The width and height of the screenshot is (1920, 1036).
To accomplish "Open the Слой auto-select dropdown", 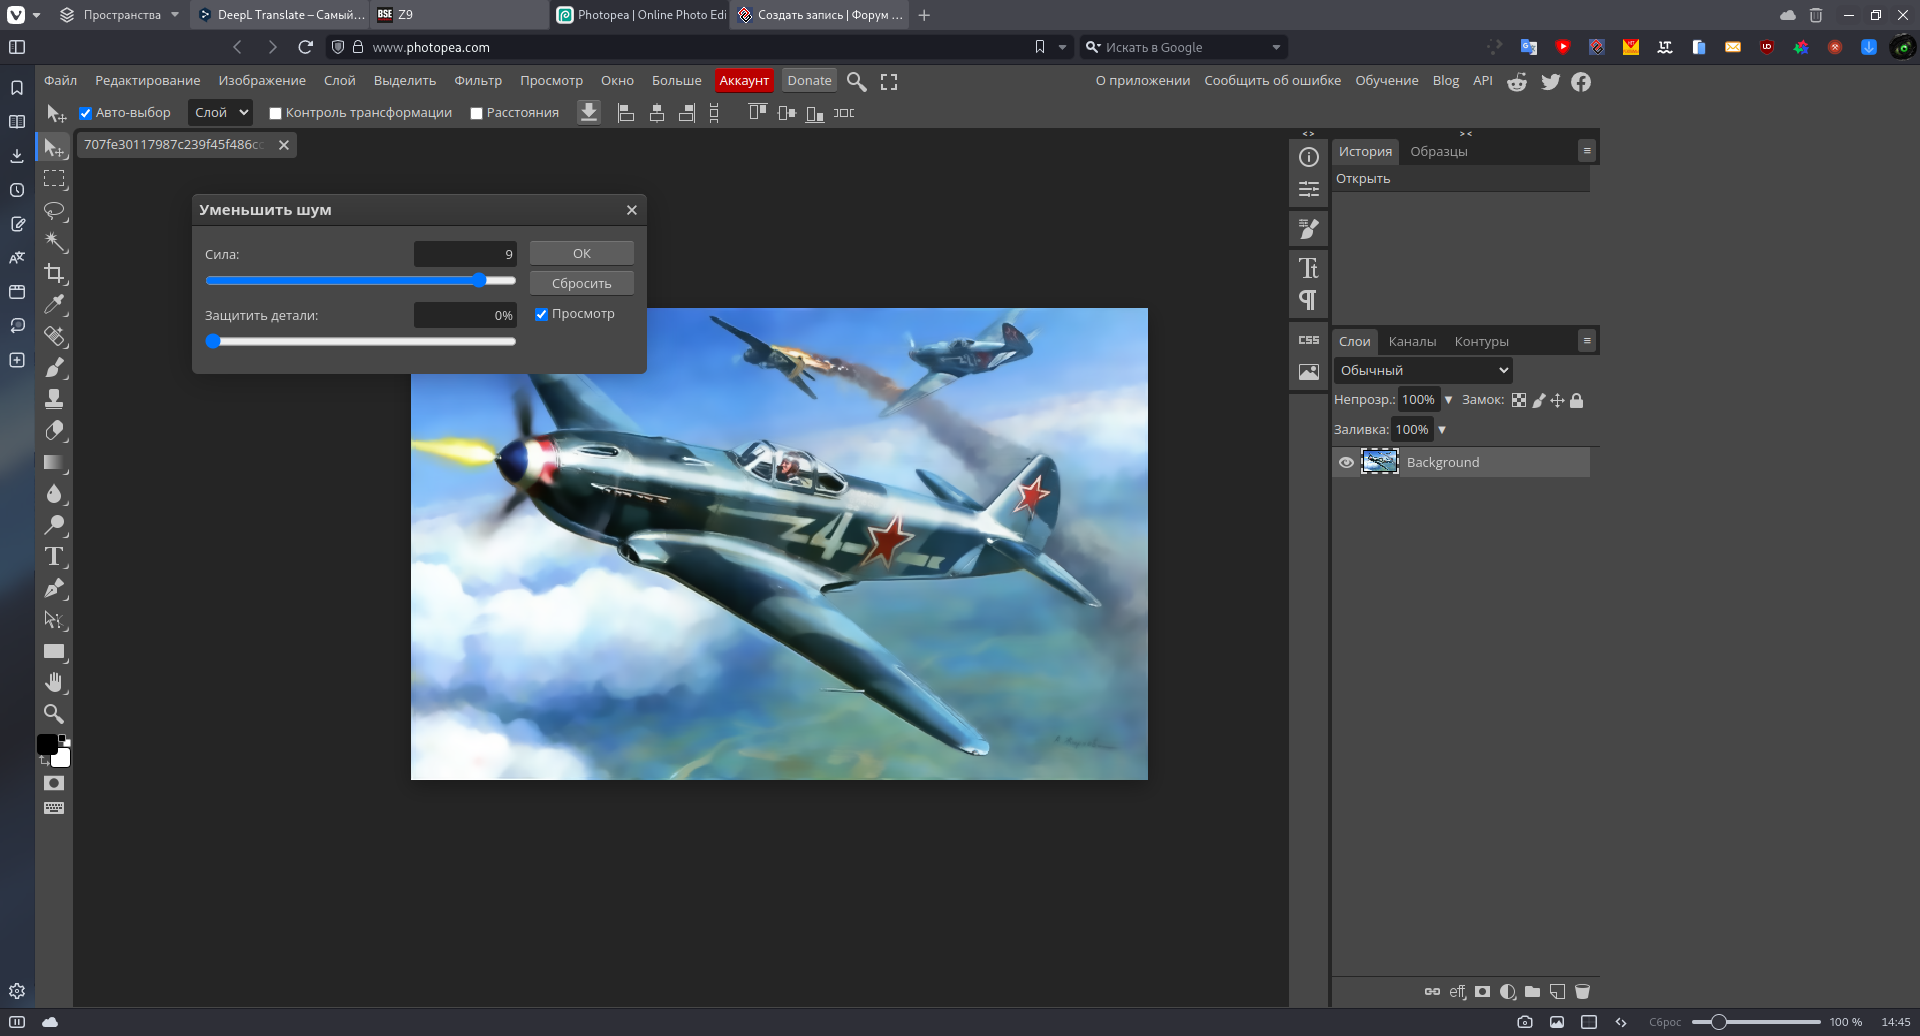I will tap(220, 112).
